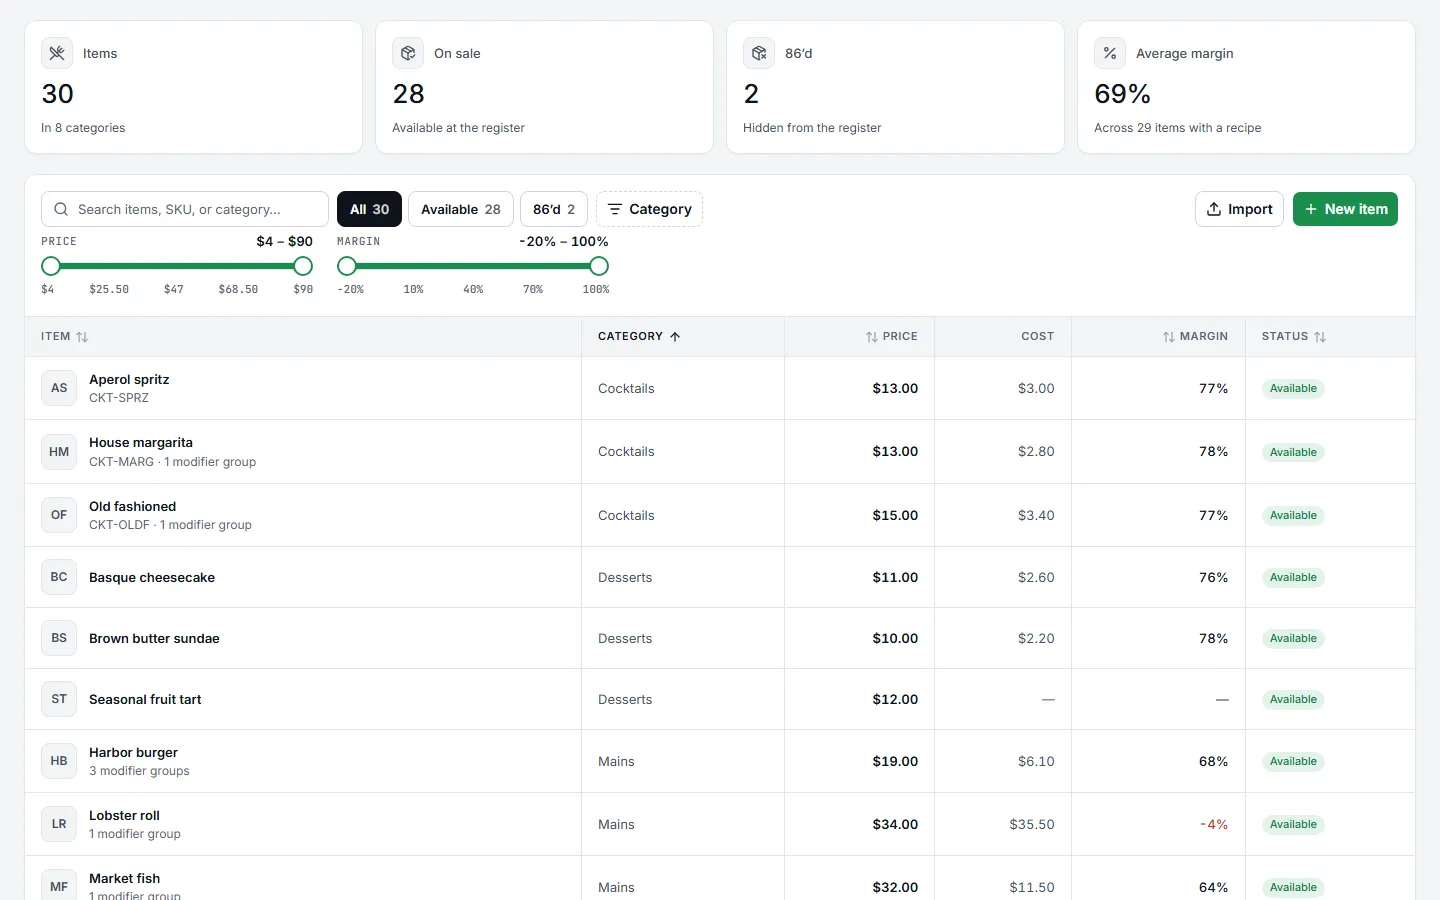Click the Market fish item name
The image size is (1440, 900).
124,878
